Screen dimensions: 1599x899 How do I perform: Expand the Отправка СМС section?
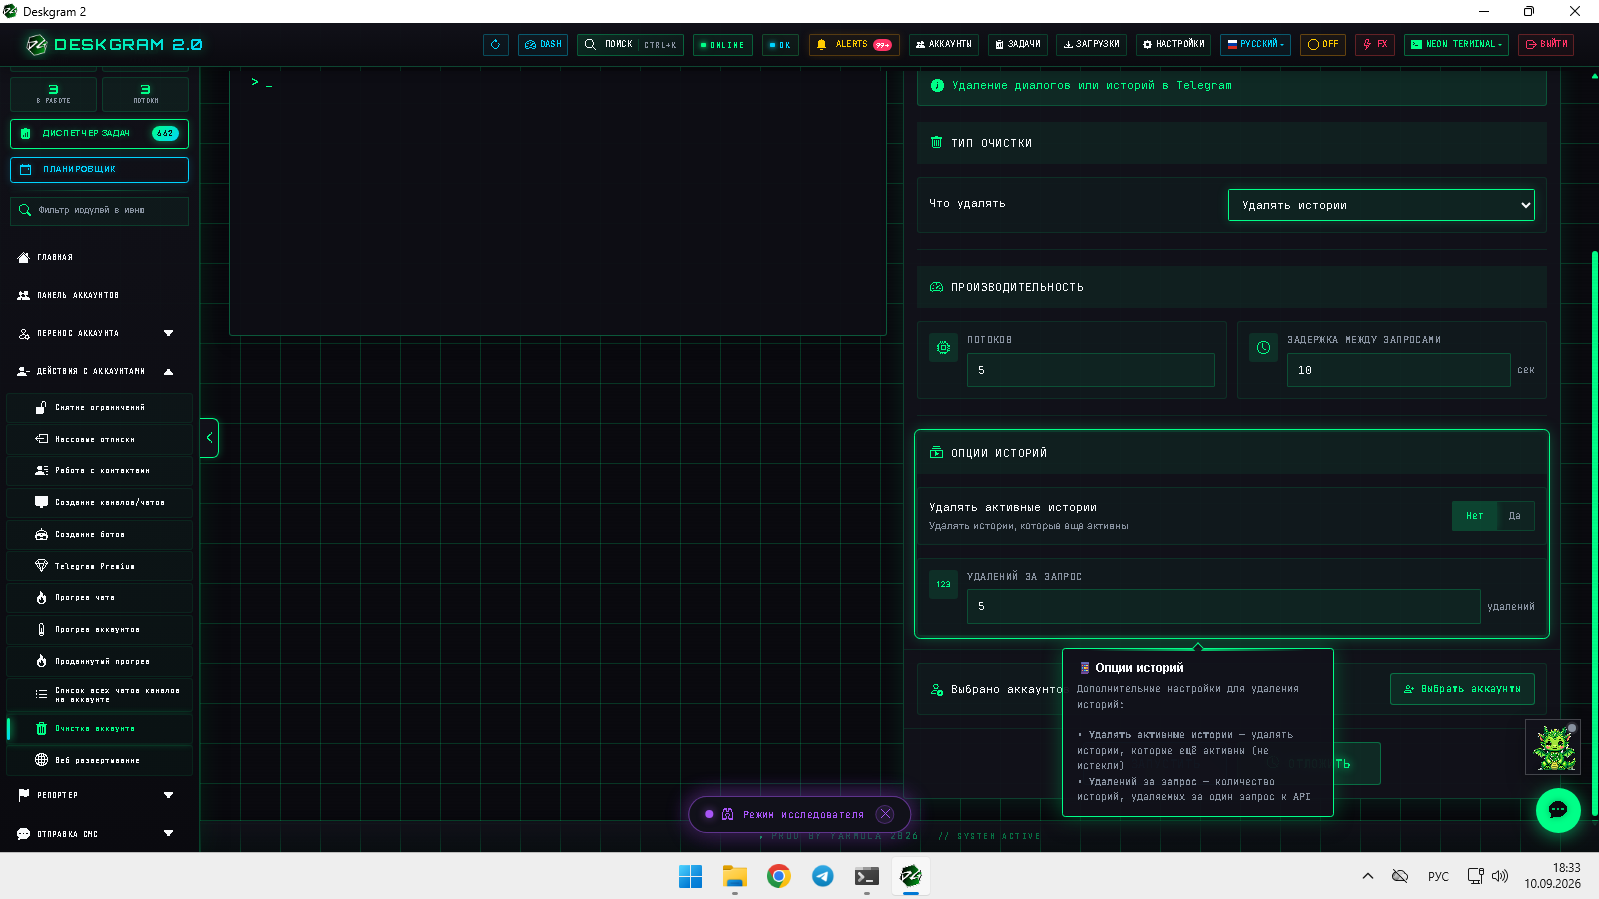click(x=168, y=834)
